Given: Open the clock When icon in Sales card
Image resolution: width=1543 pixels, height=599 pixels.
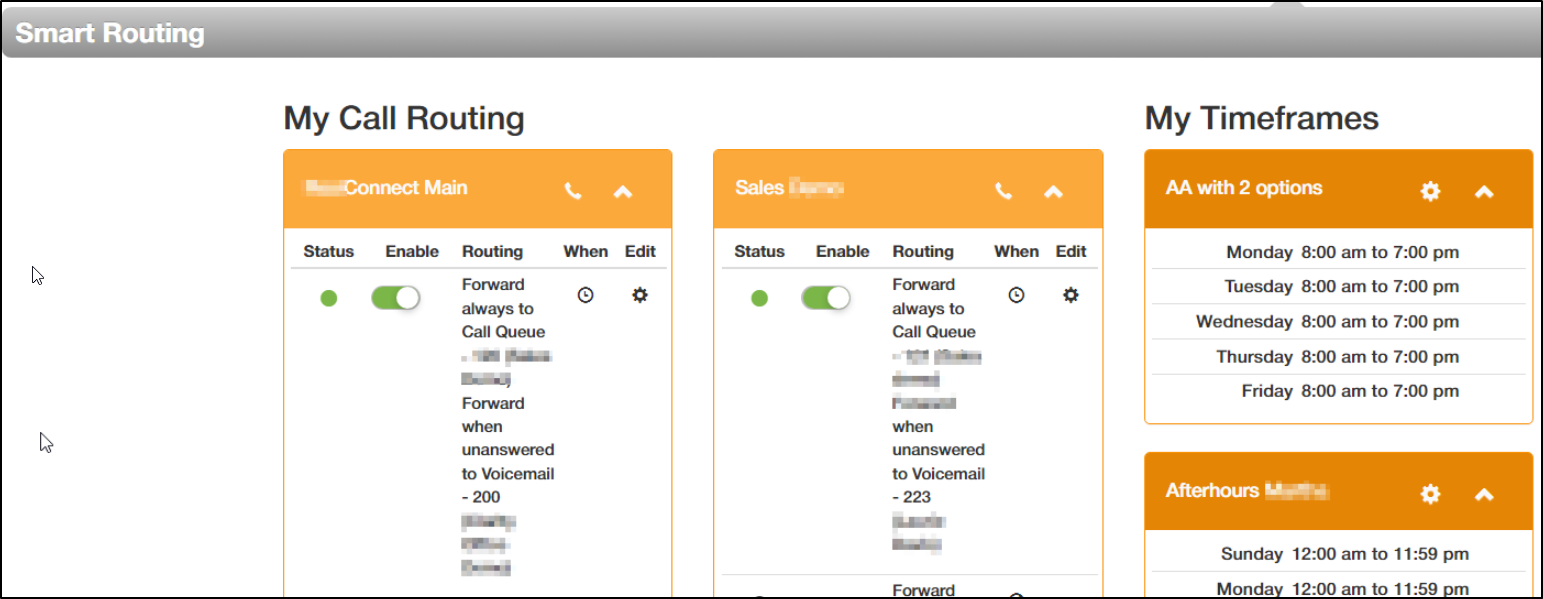Looking at the screenshot, I should point(1016,295).
